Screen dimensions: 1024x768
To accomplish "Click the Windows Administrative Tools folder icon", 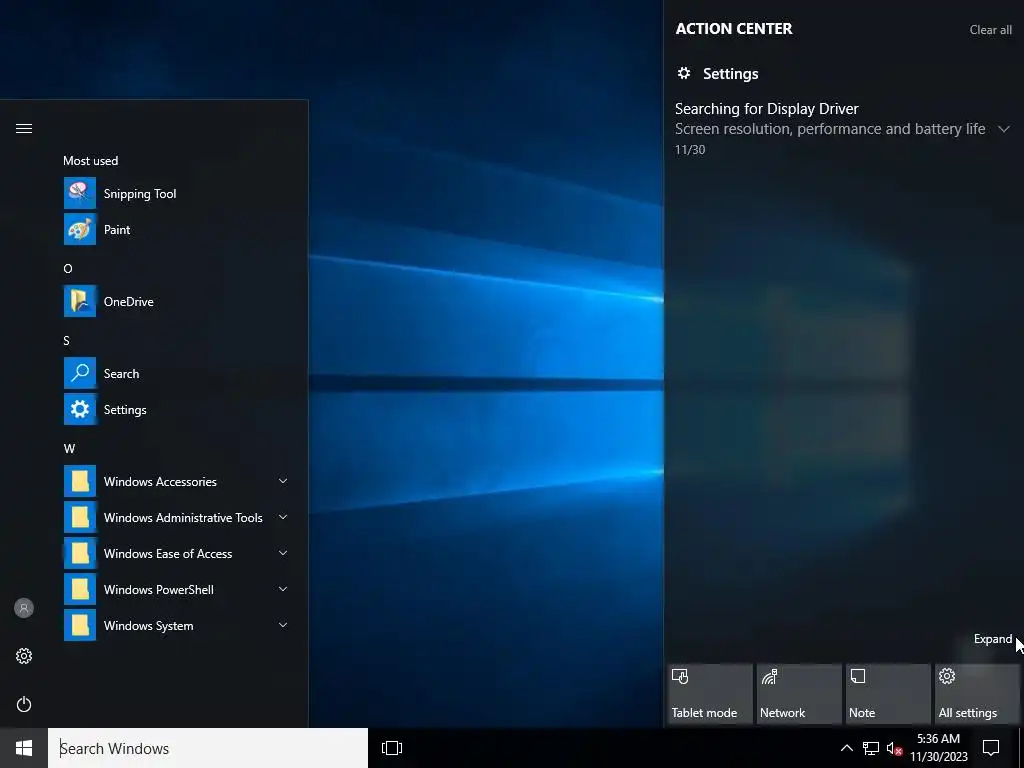I will (80, 517).
